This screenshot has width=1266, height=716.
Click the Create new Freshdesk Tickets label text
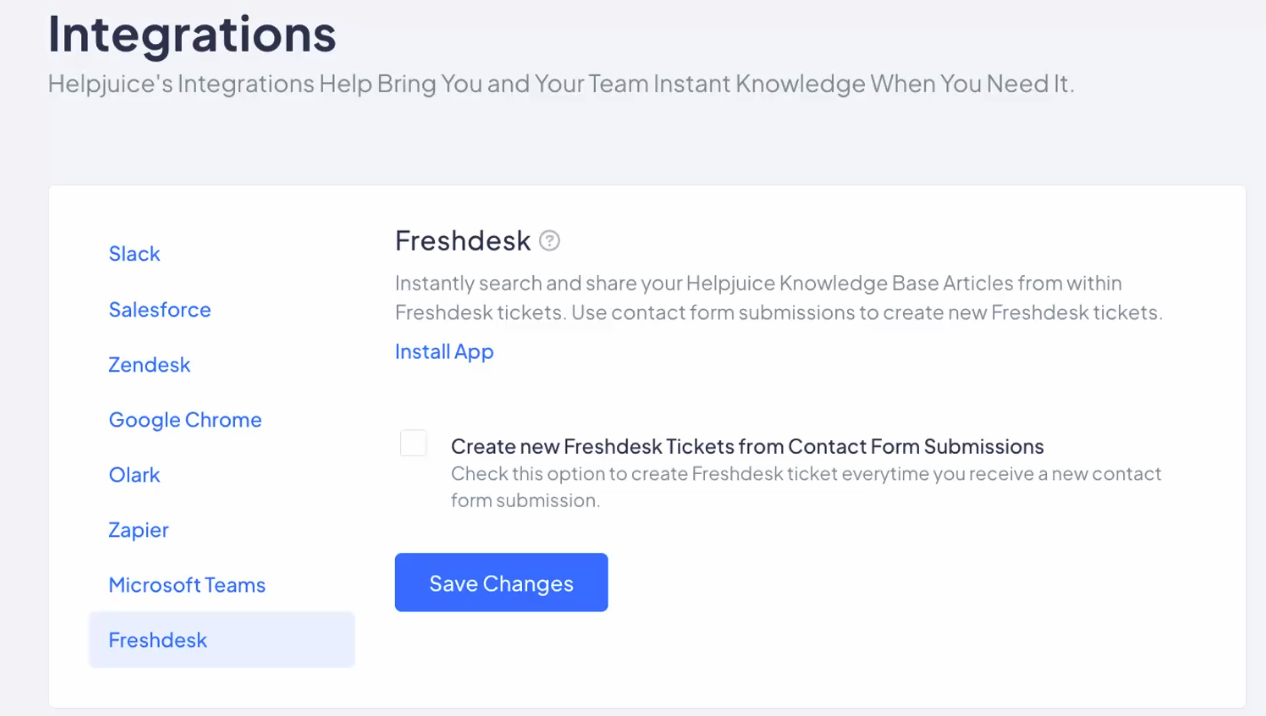(747, 446)
